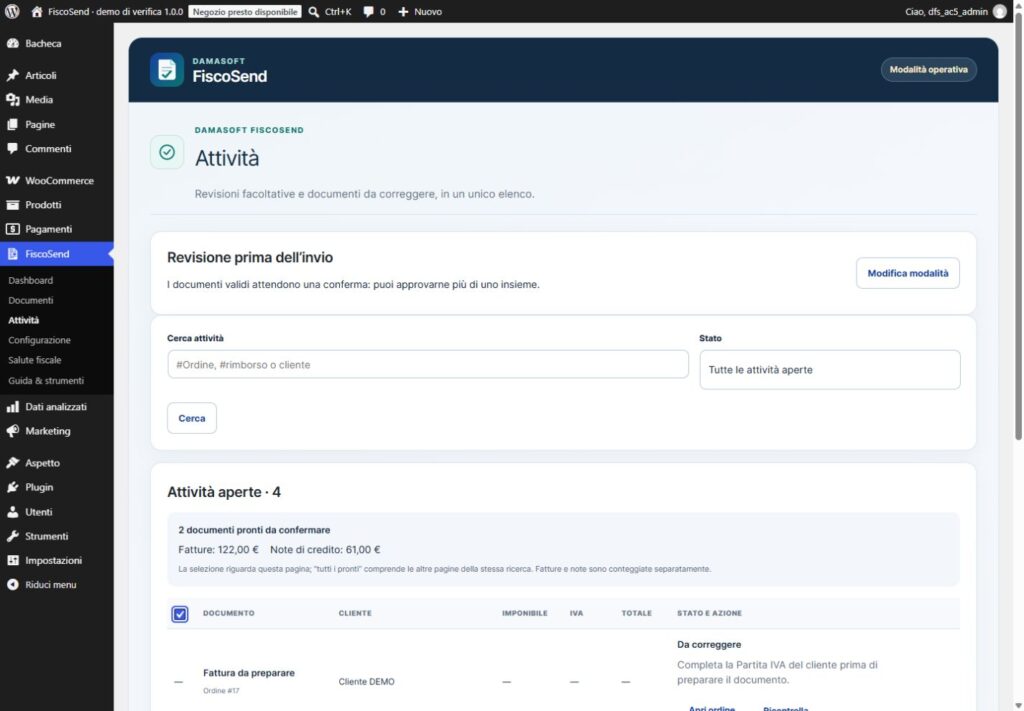1024x711 pixels.
Task: Click the Strumenti wrench icon
Action: click(12, 536)
